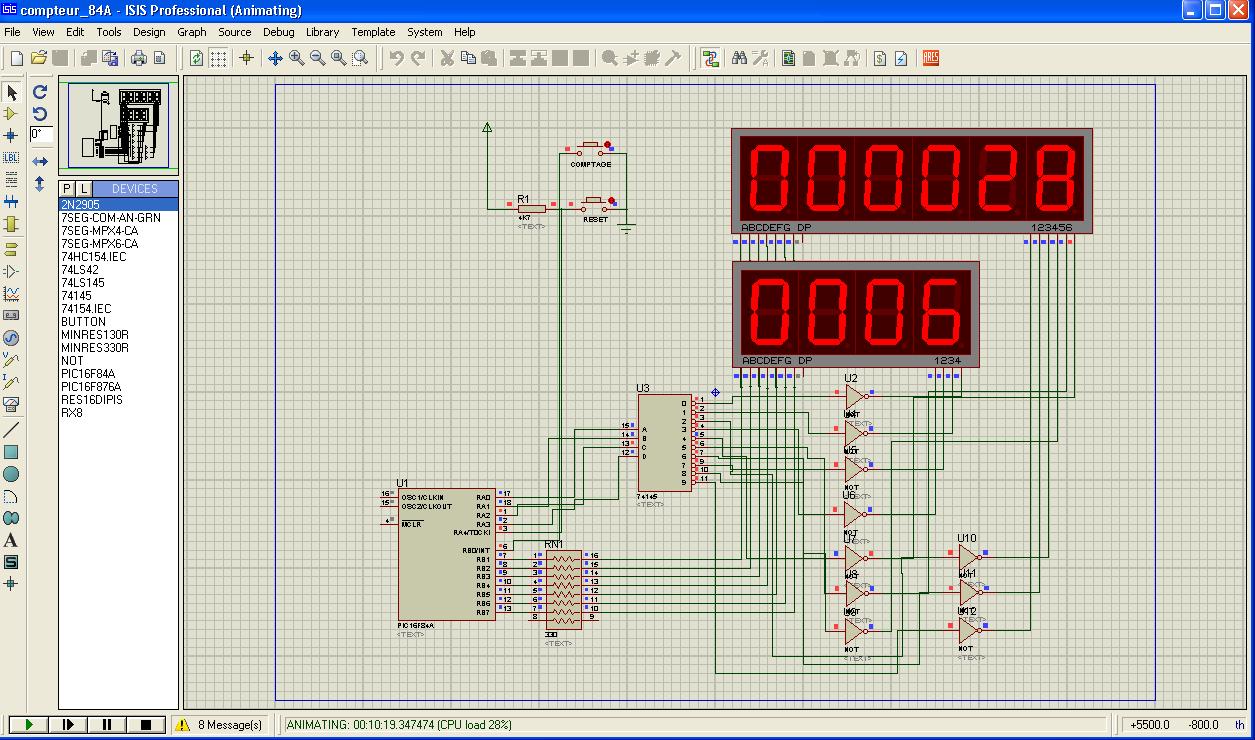Open the Bill of Materials report icon
This screenshot has height=740, width=1255.
[x=880, y=59]
